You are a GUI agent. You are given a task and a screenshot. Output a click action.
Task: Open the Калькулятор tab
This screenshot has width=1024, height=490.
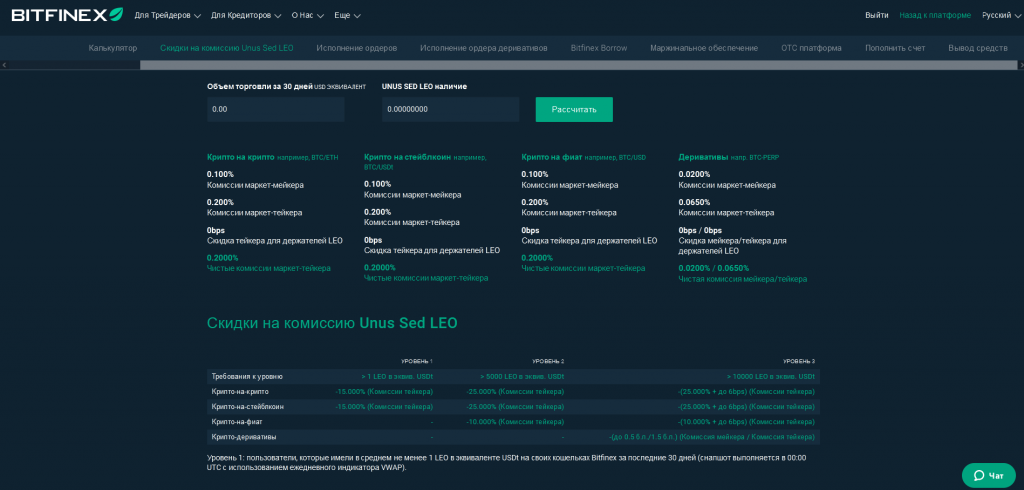113,48
